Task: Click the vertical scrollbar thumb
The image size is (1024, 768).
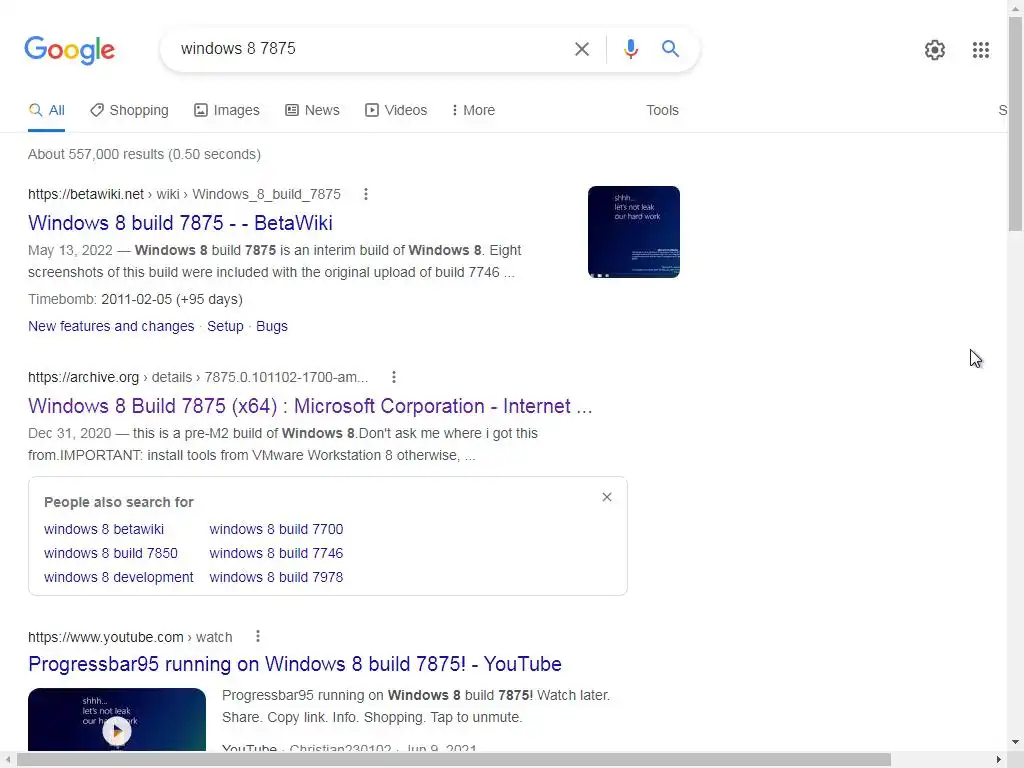Action: (x=1016, y=124)
